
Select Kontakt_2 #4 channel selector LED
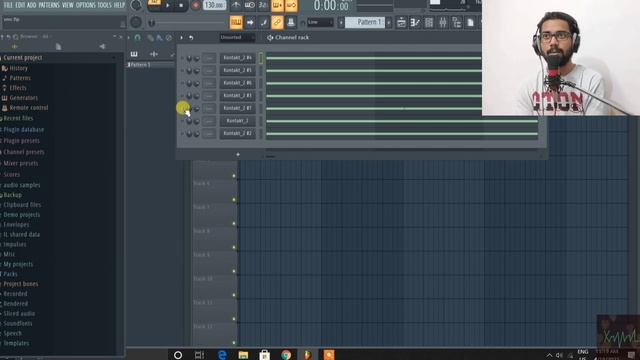click(x=261, y=58)
